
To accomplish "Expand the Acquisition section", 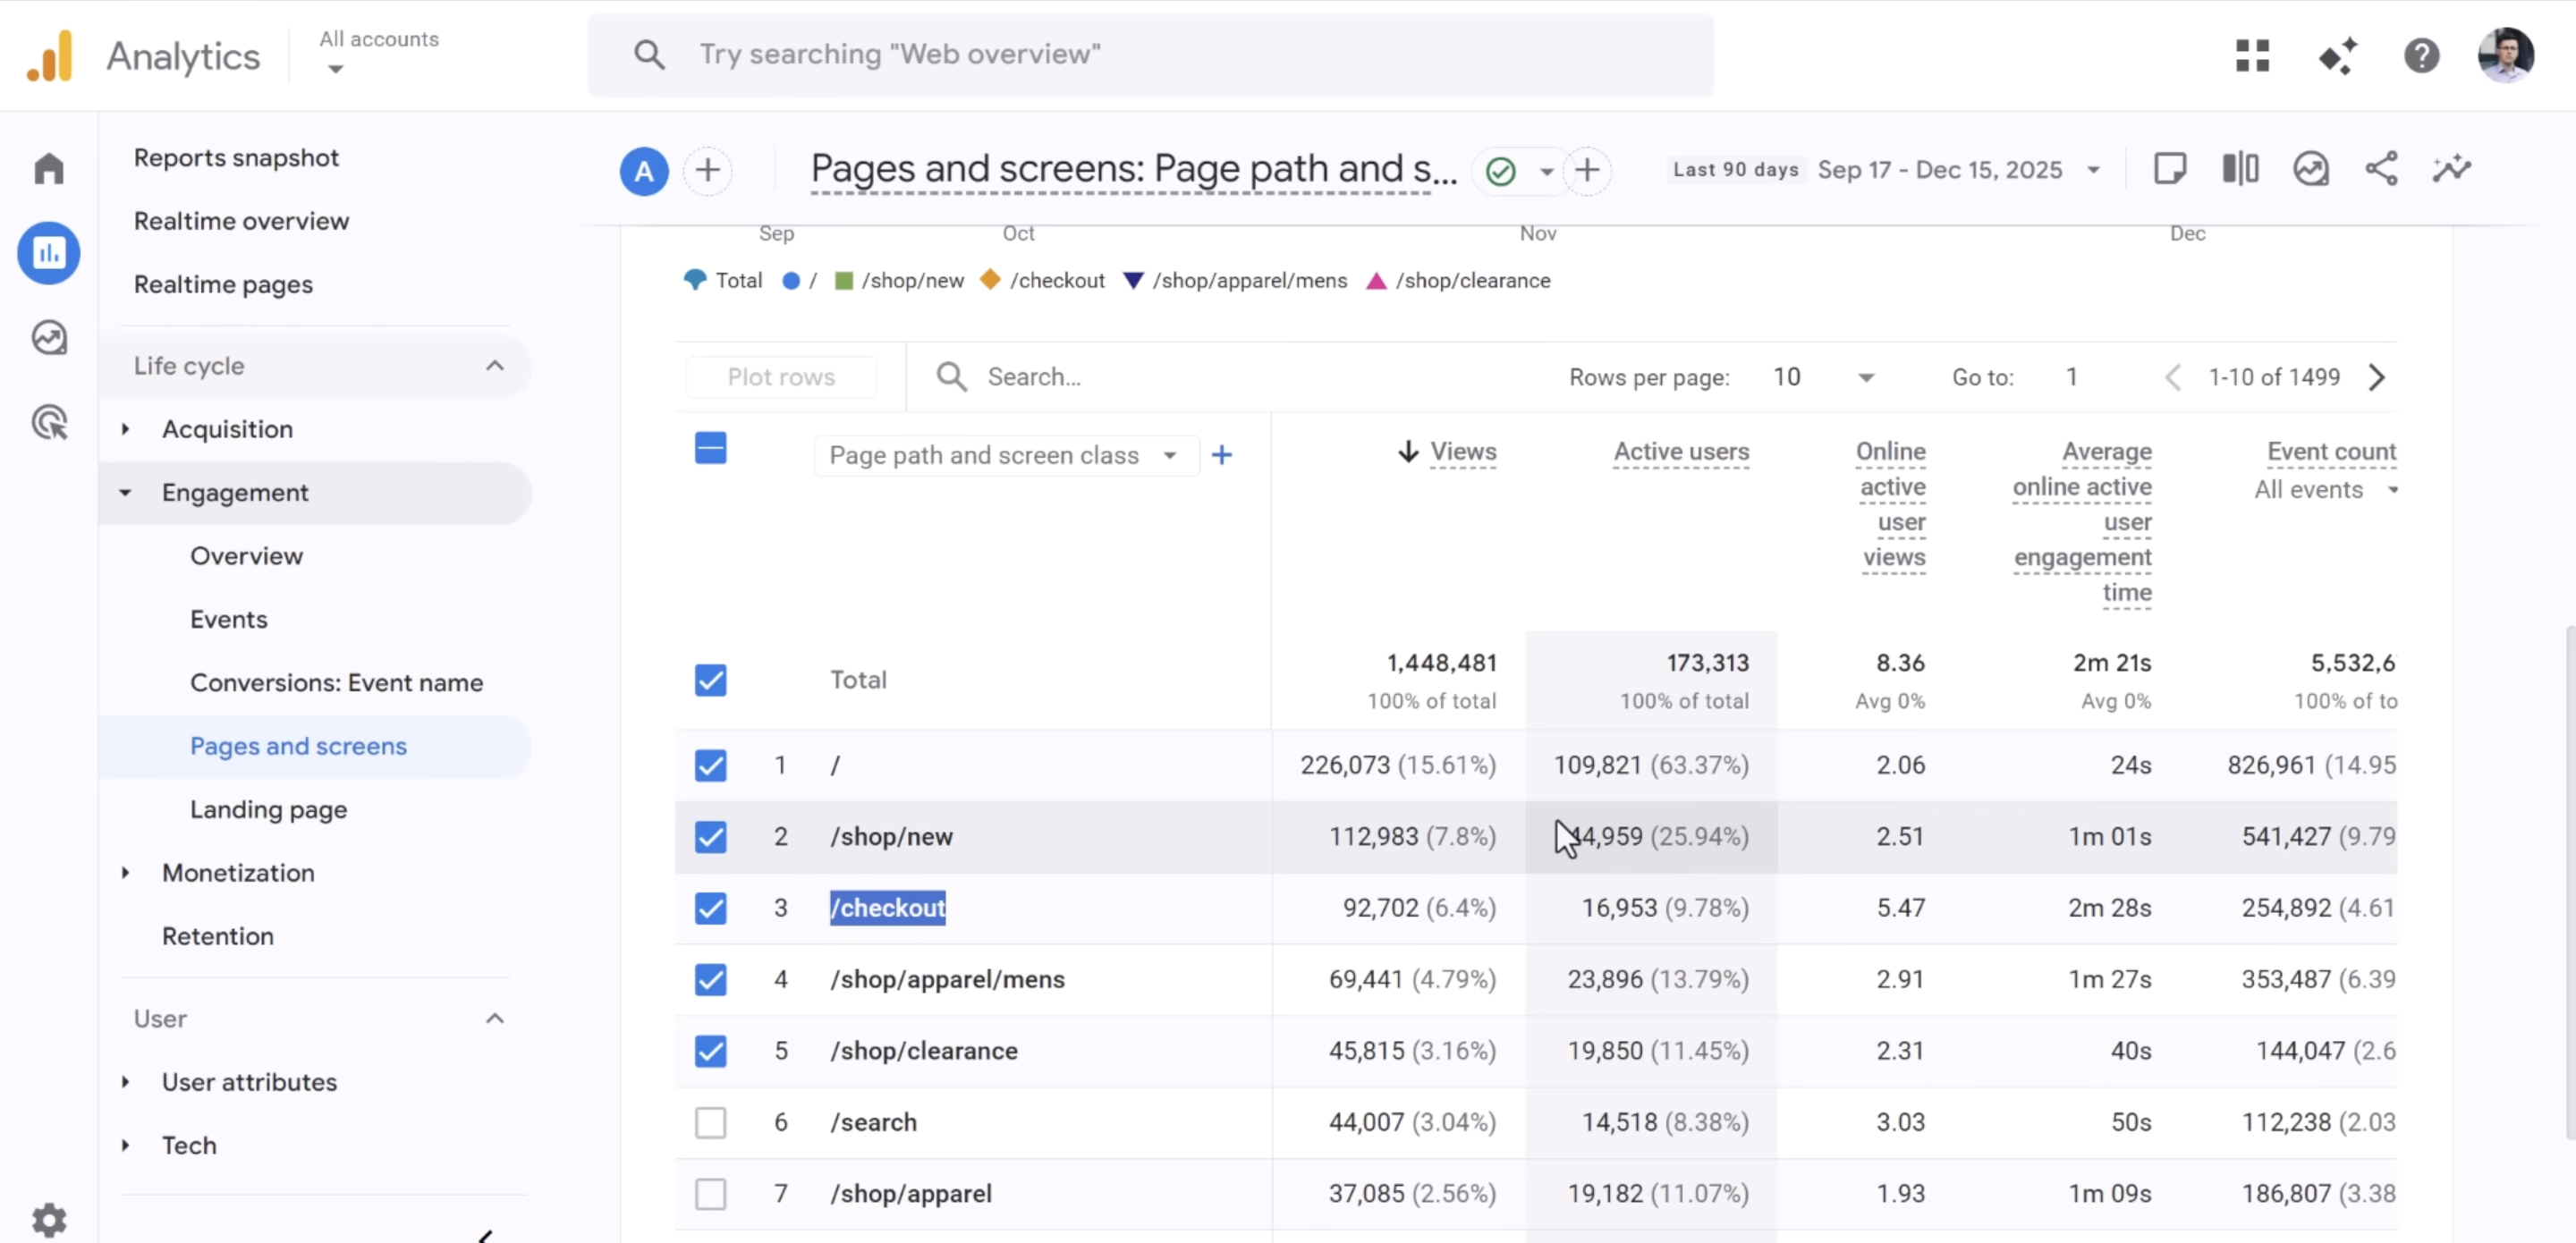I will tap(227, 429).
